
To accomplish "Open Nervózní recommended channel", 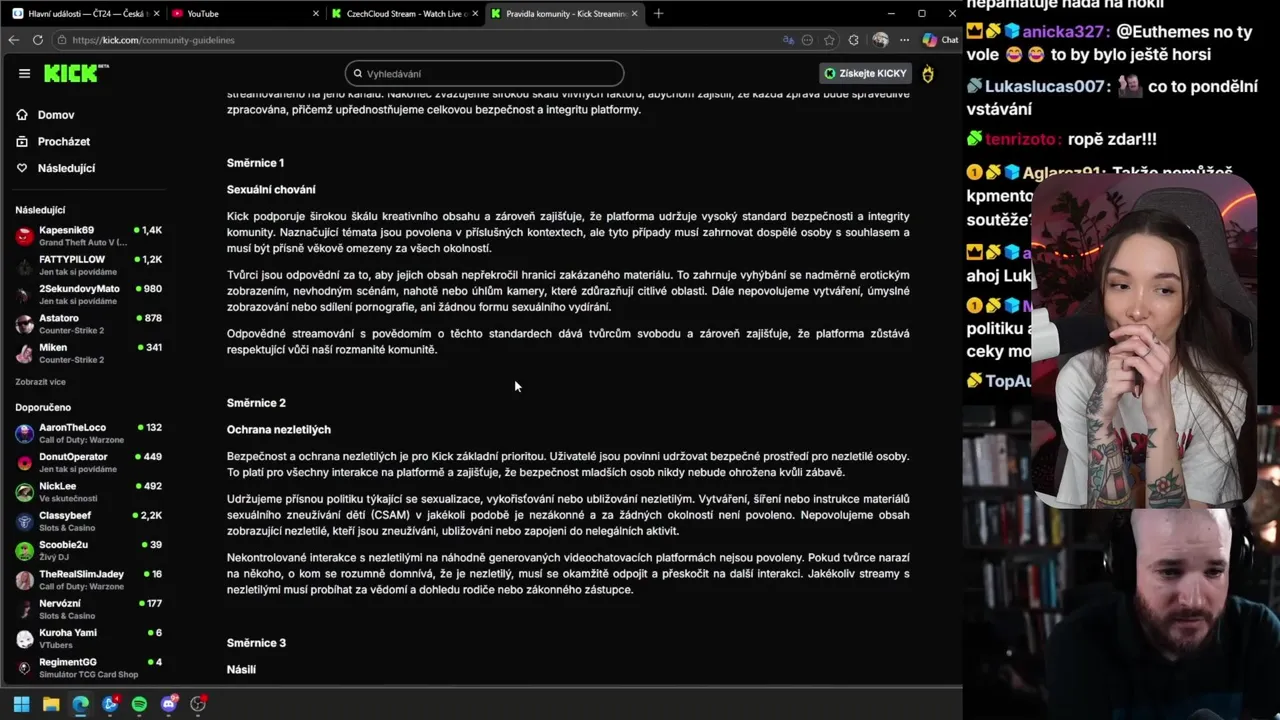I will pyautogui.click(x=88, y=609).
